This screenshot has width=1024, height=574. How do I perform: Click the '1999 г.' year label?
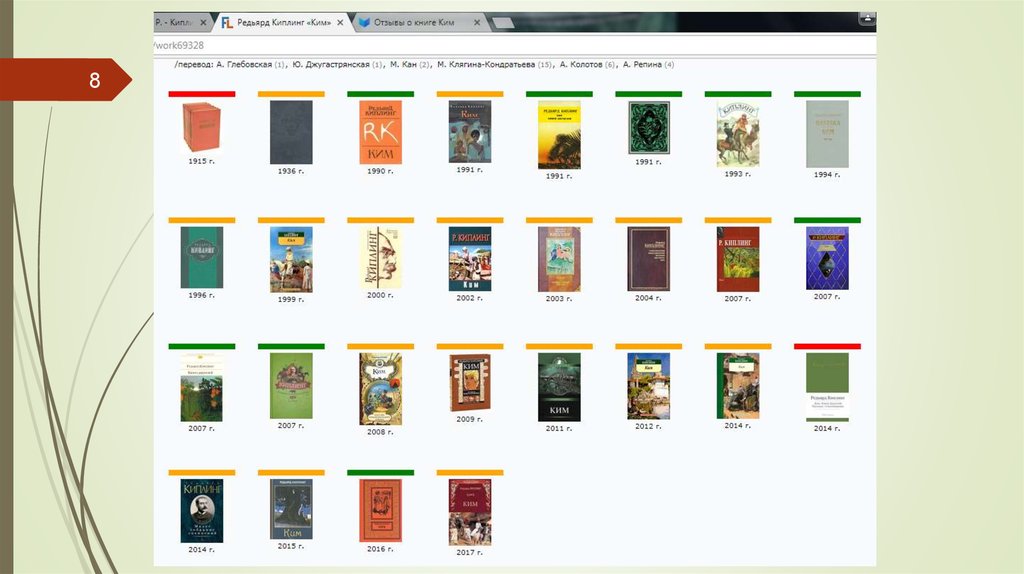[291, 299]
